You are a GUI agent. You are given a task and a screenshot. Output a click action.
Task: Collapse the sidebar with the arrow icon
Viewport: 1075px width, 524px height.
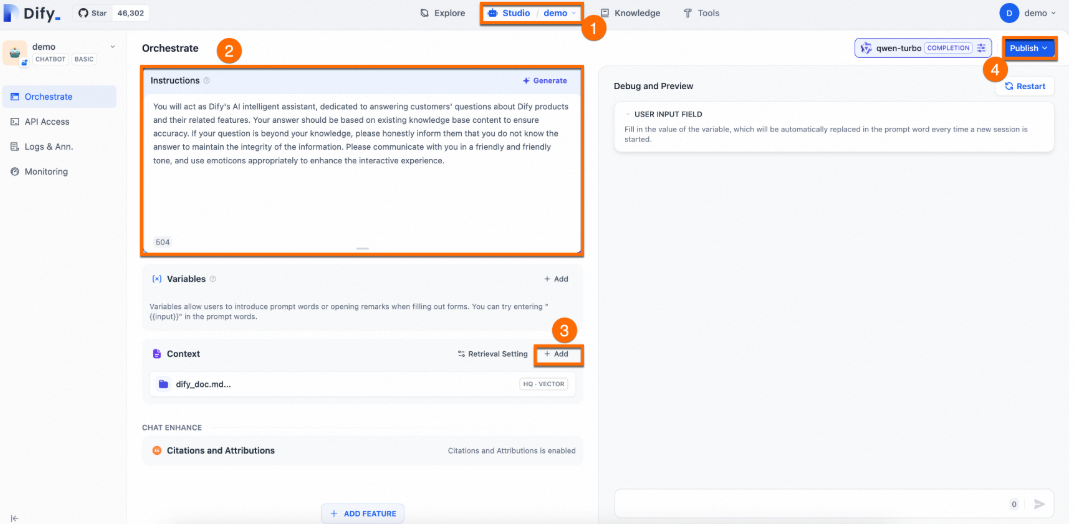point(14,519)
